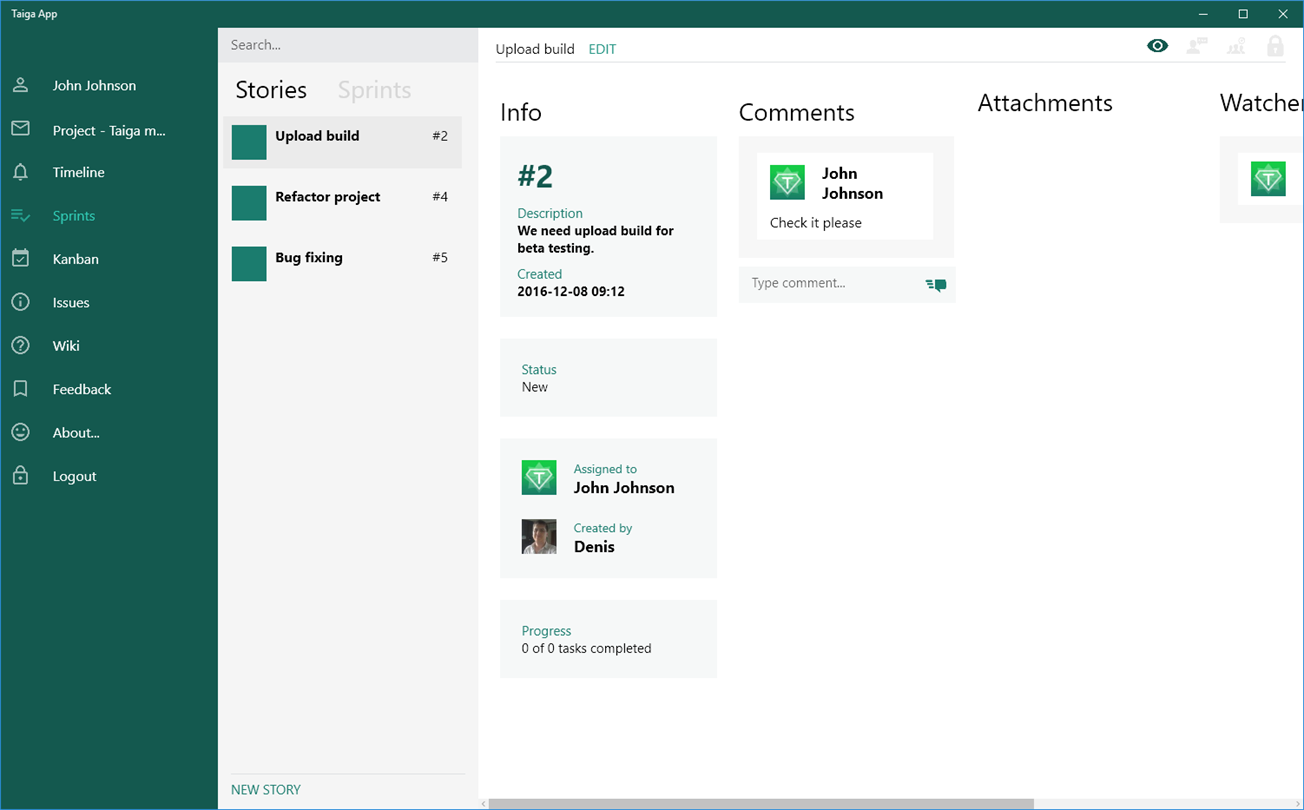Select the Refactor project story

(x=342, y=203)
